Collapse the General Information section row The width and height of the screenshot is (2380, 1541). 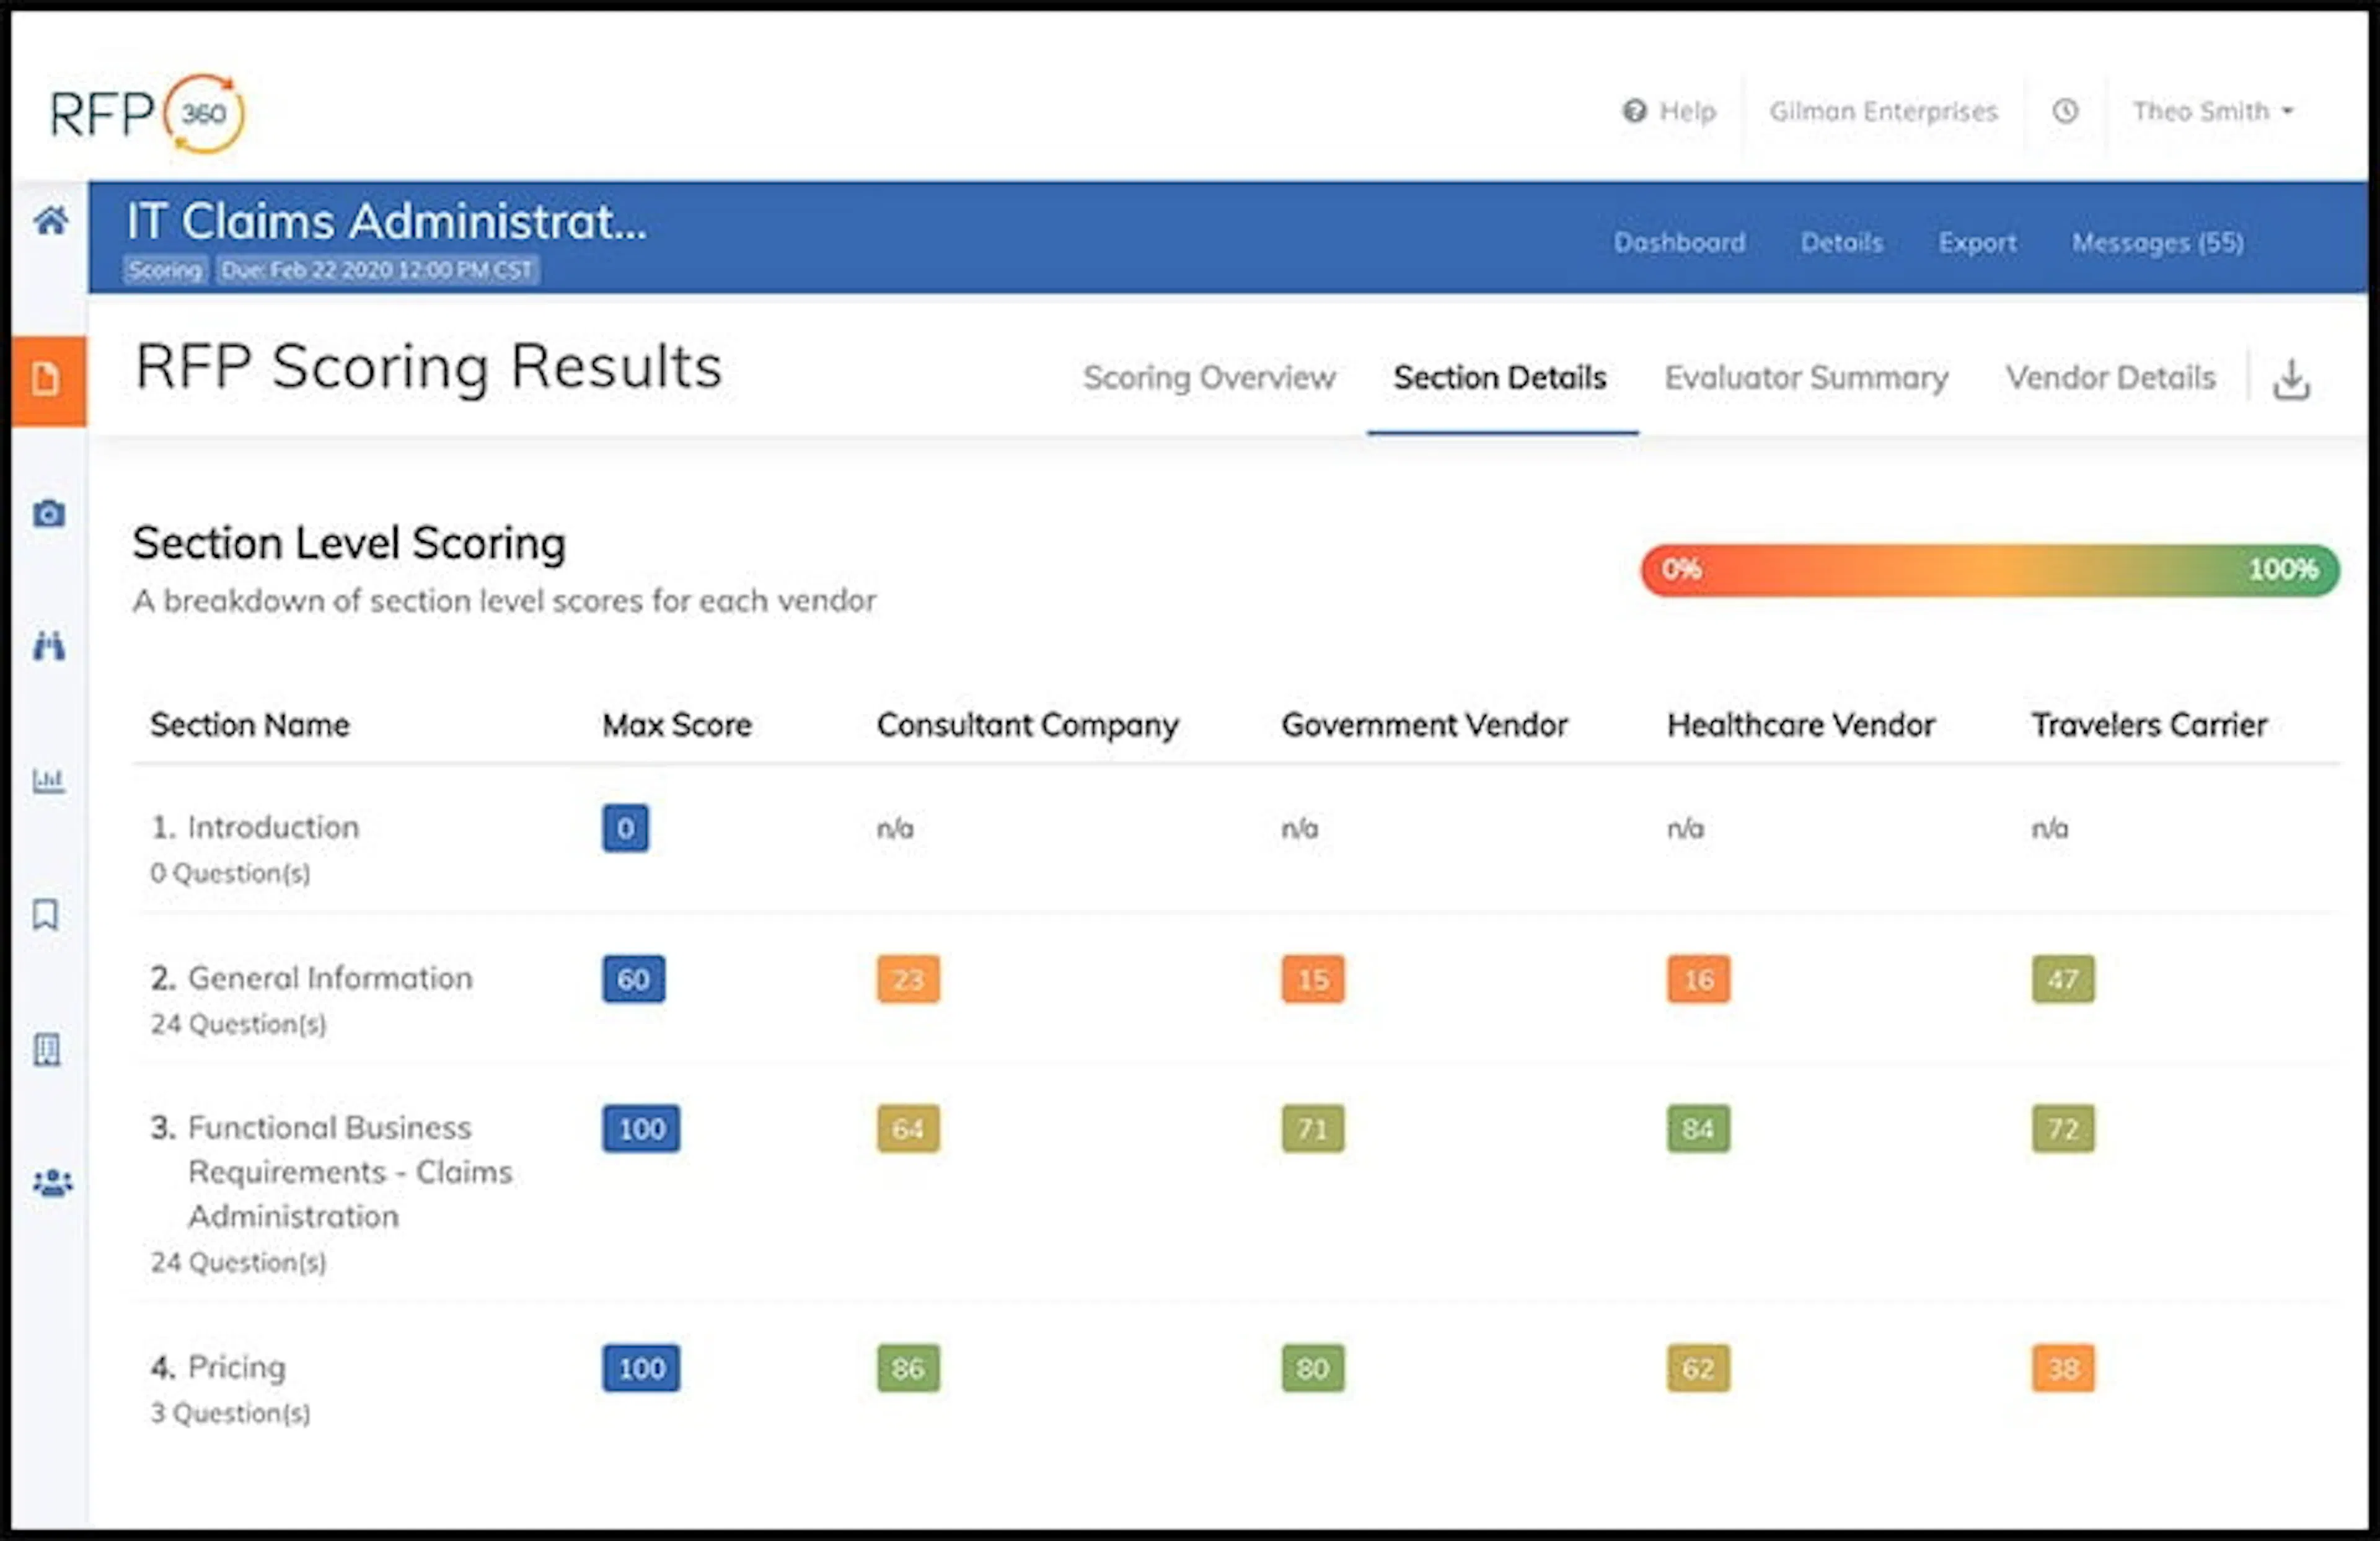point(330,978)
